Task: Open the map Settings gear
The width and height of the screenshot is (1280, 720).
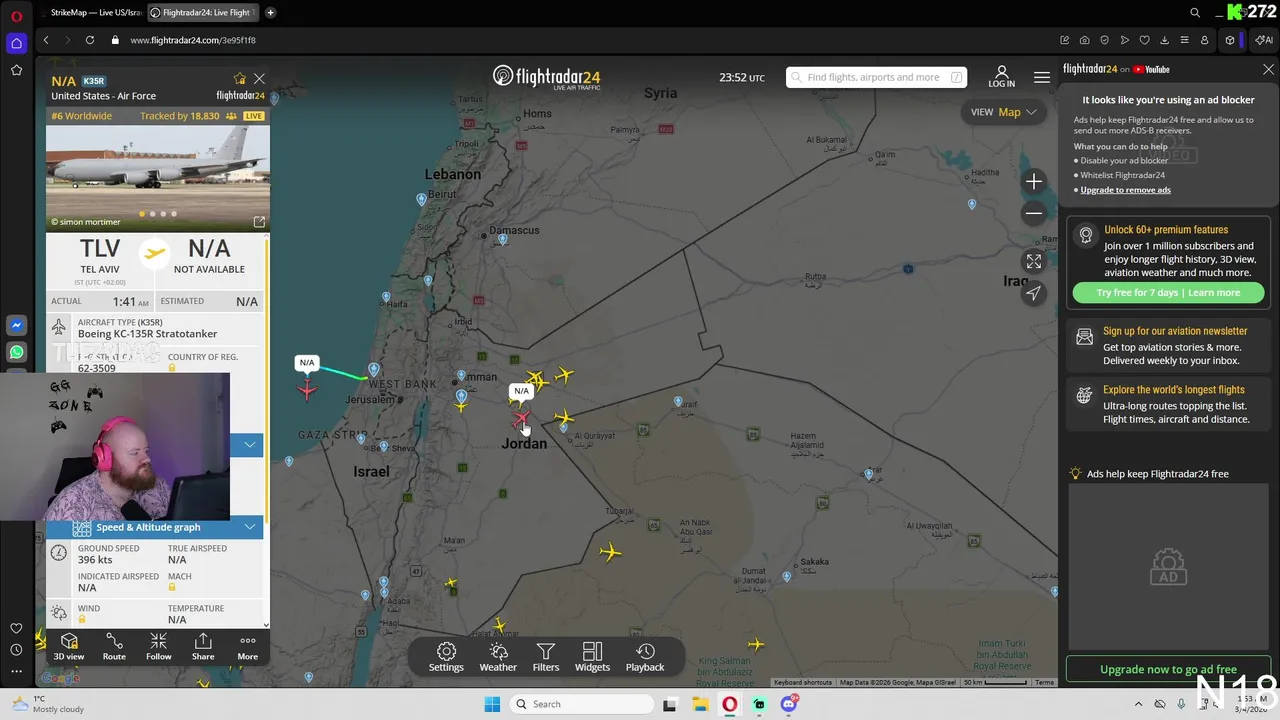Action: pyautogui.click(x=446, y=657)
